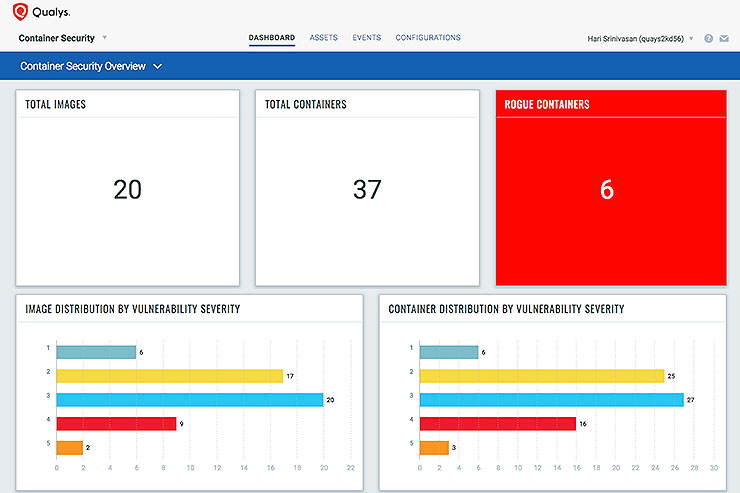The width and height of the screenshot is (740, 493).
Task: Open the Hari Srinivasan user menu
Action: (641, 39)
